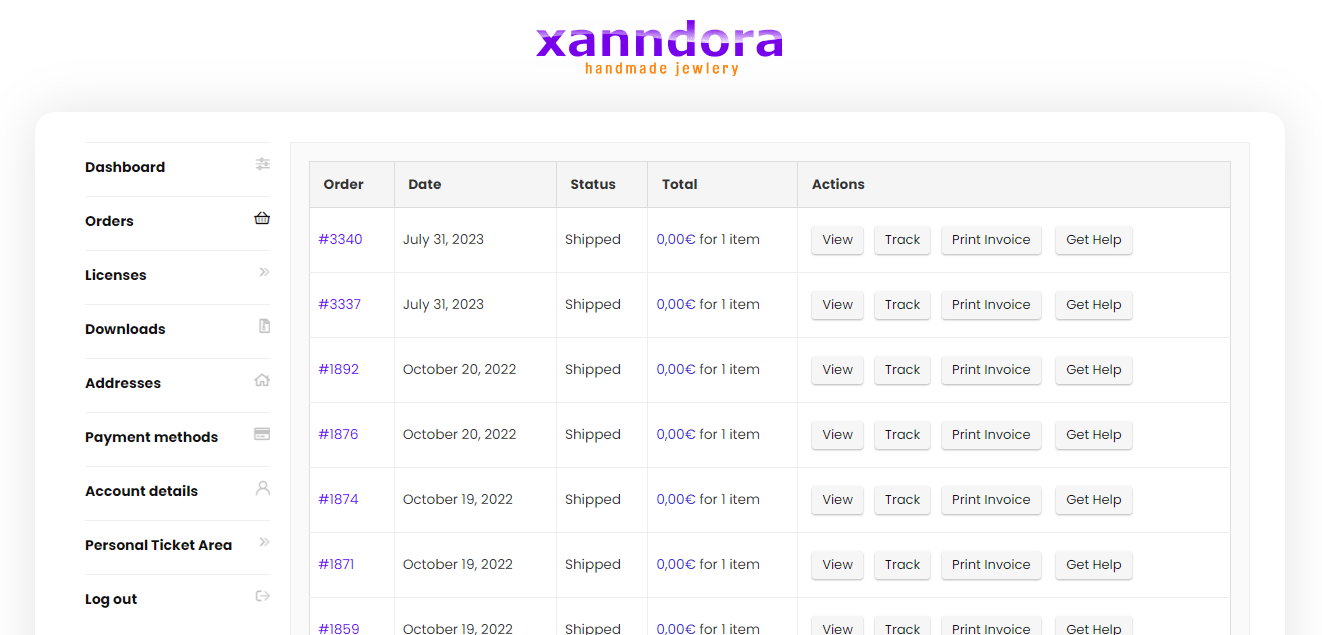Click the house icon next to Addresses
1322x635 pixels.
pyautogui.click(x=262, y=380)
